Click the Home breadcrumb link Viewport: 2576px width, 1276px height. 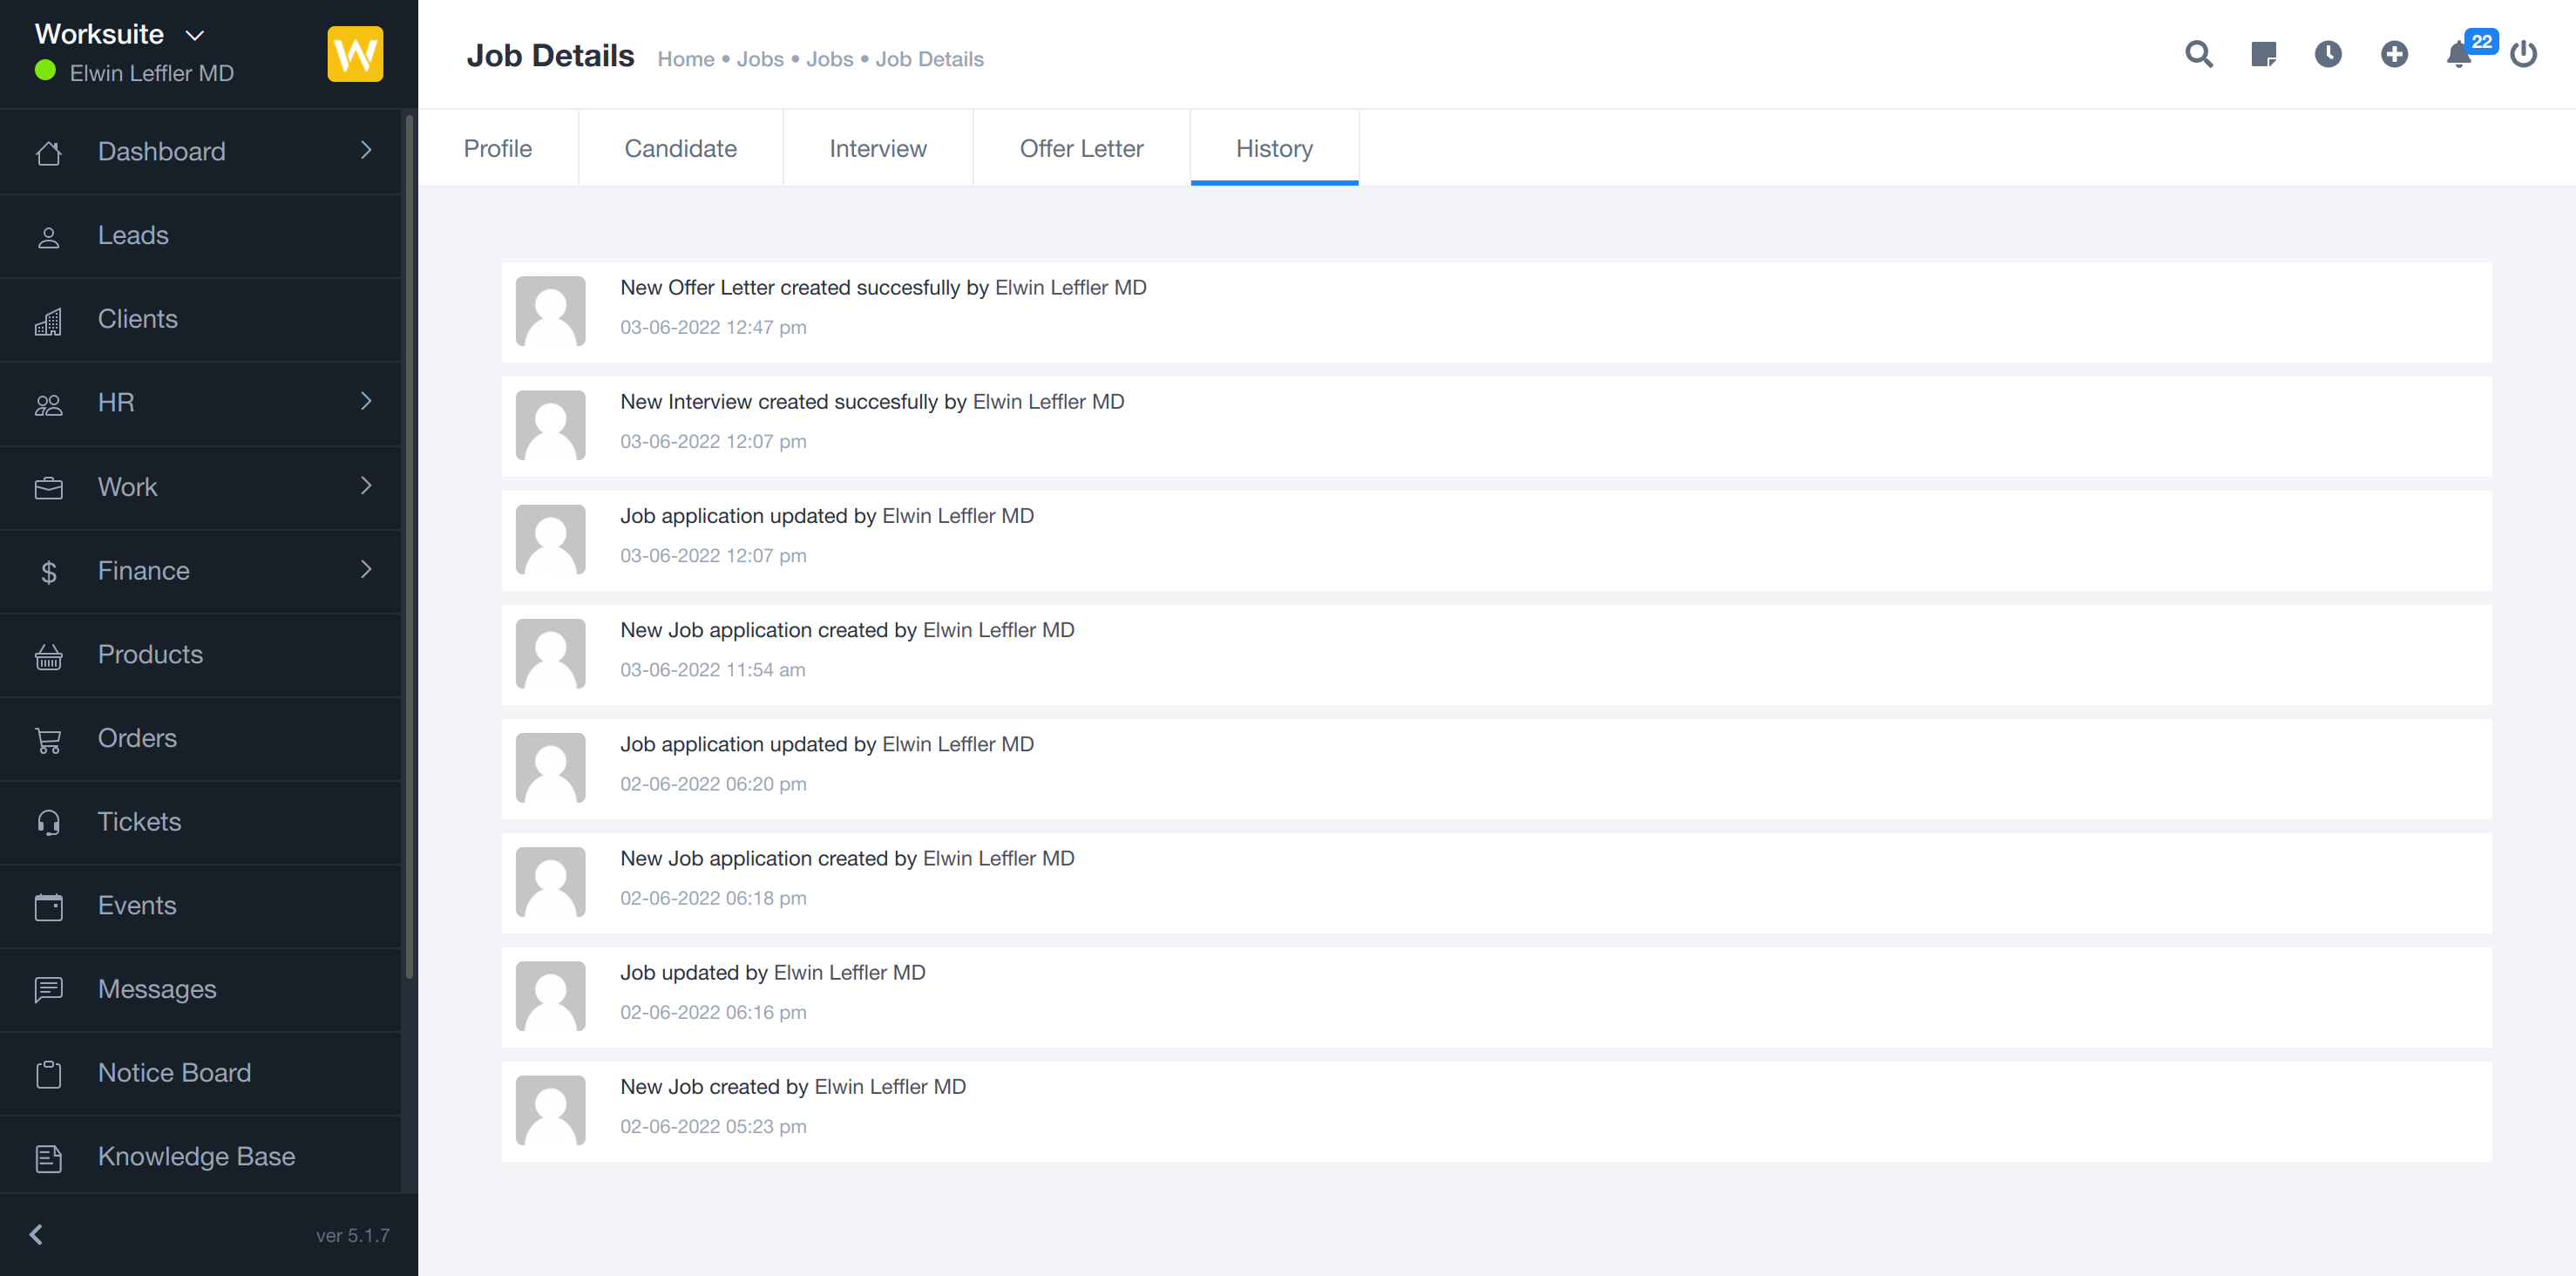(x=685, y=59)
